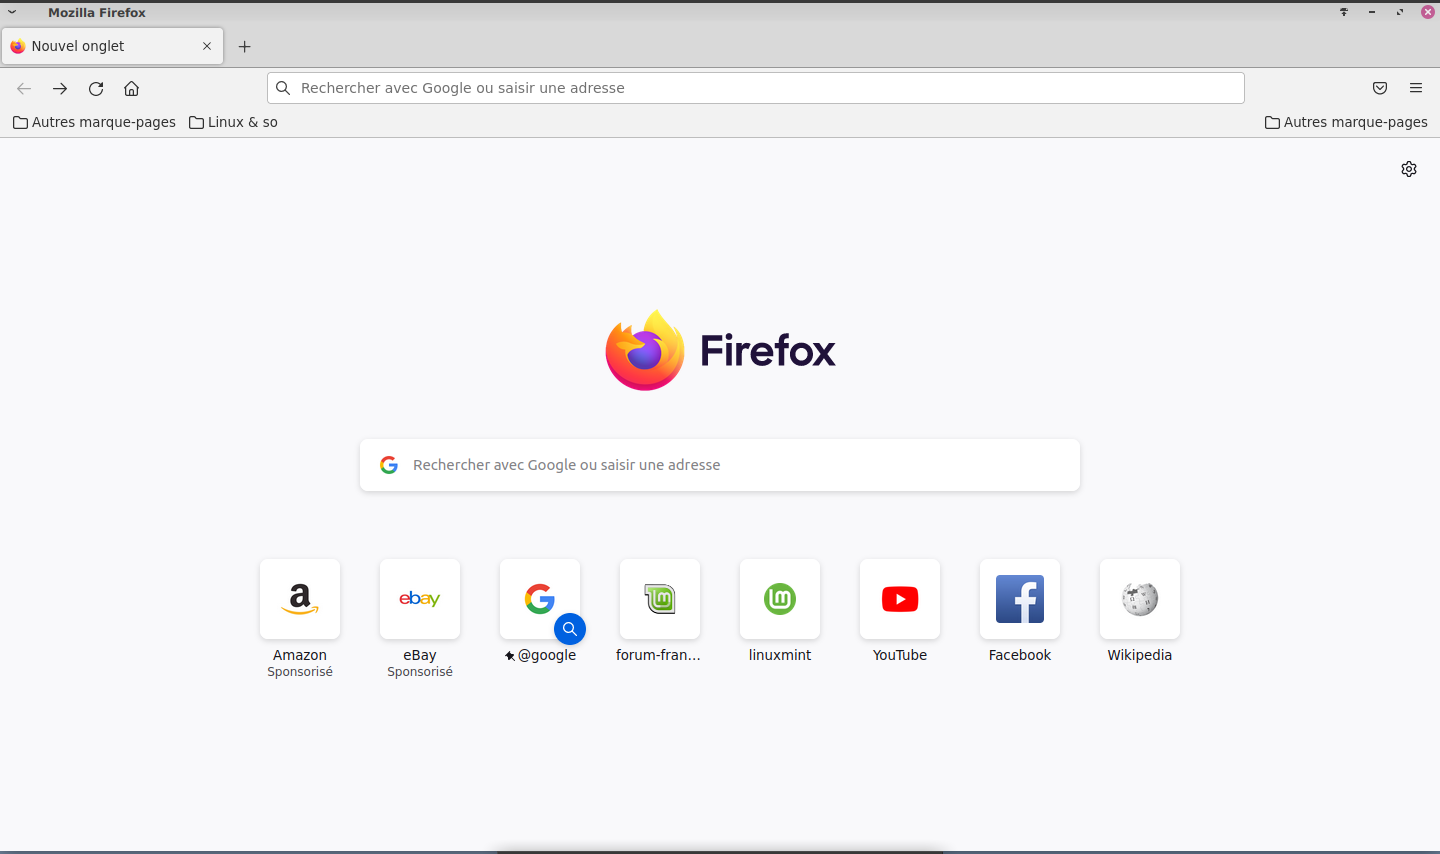Screen dimensions: 1440x854
Task: Toggle the always-on-top pin in title bar
Action: pyautogui.click(x=1344, y=12)
